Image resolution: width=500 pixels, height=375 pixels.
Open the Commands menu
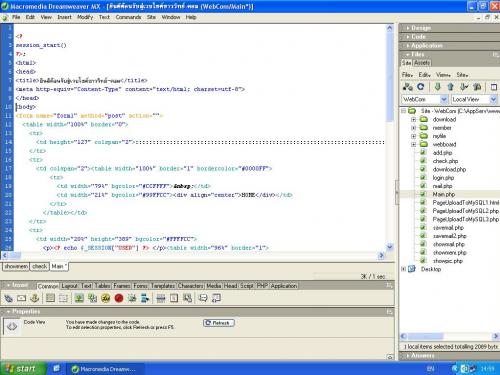128,17
